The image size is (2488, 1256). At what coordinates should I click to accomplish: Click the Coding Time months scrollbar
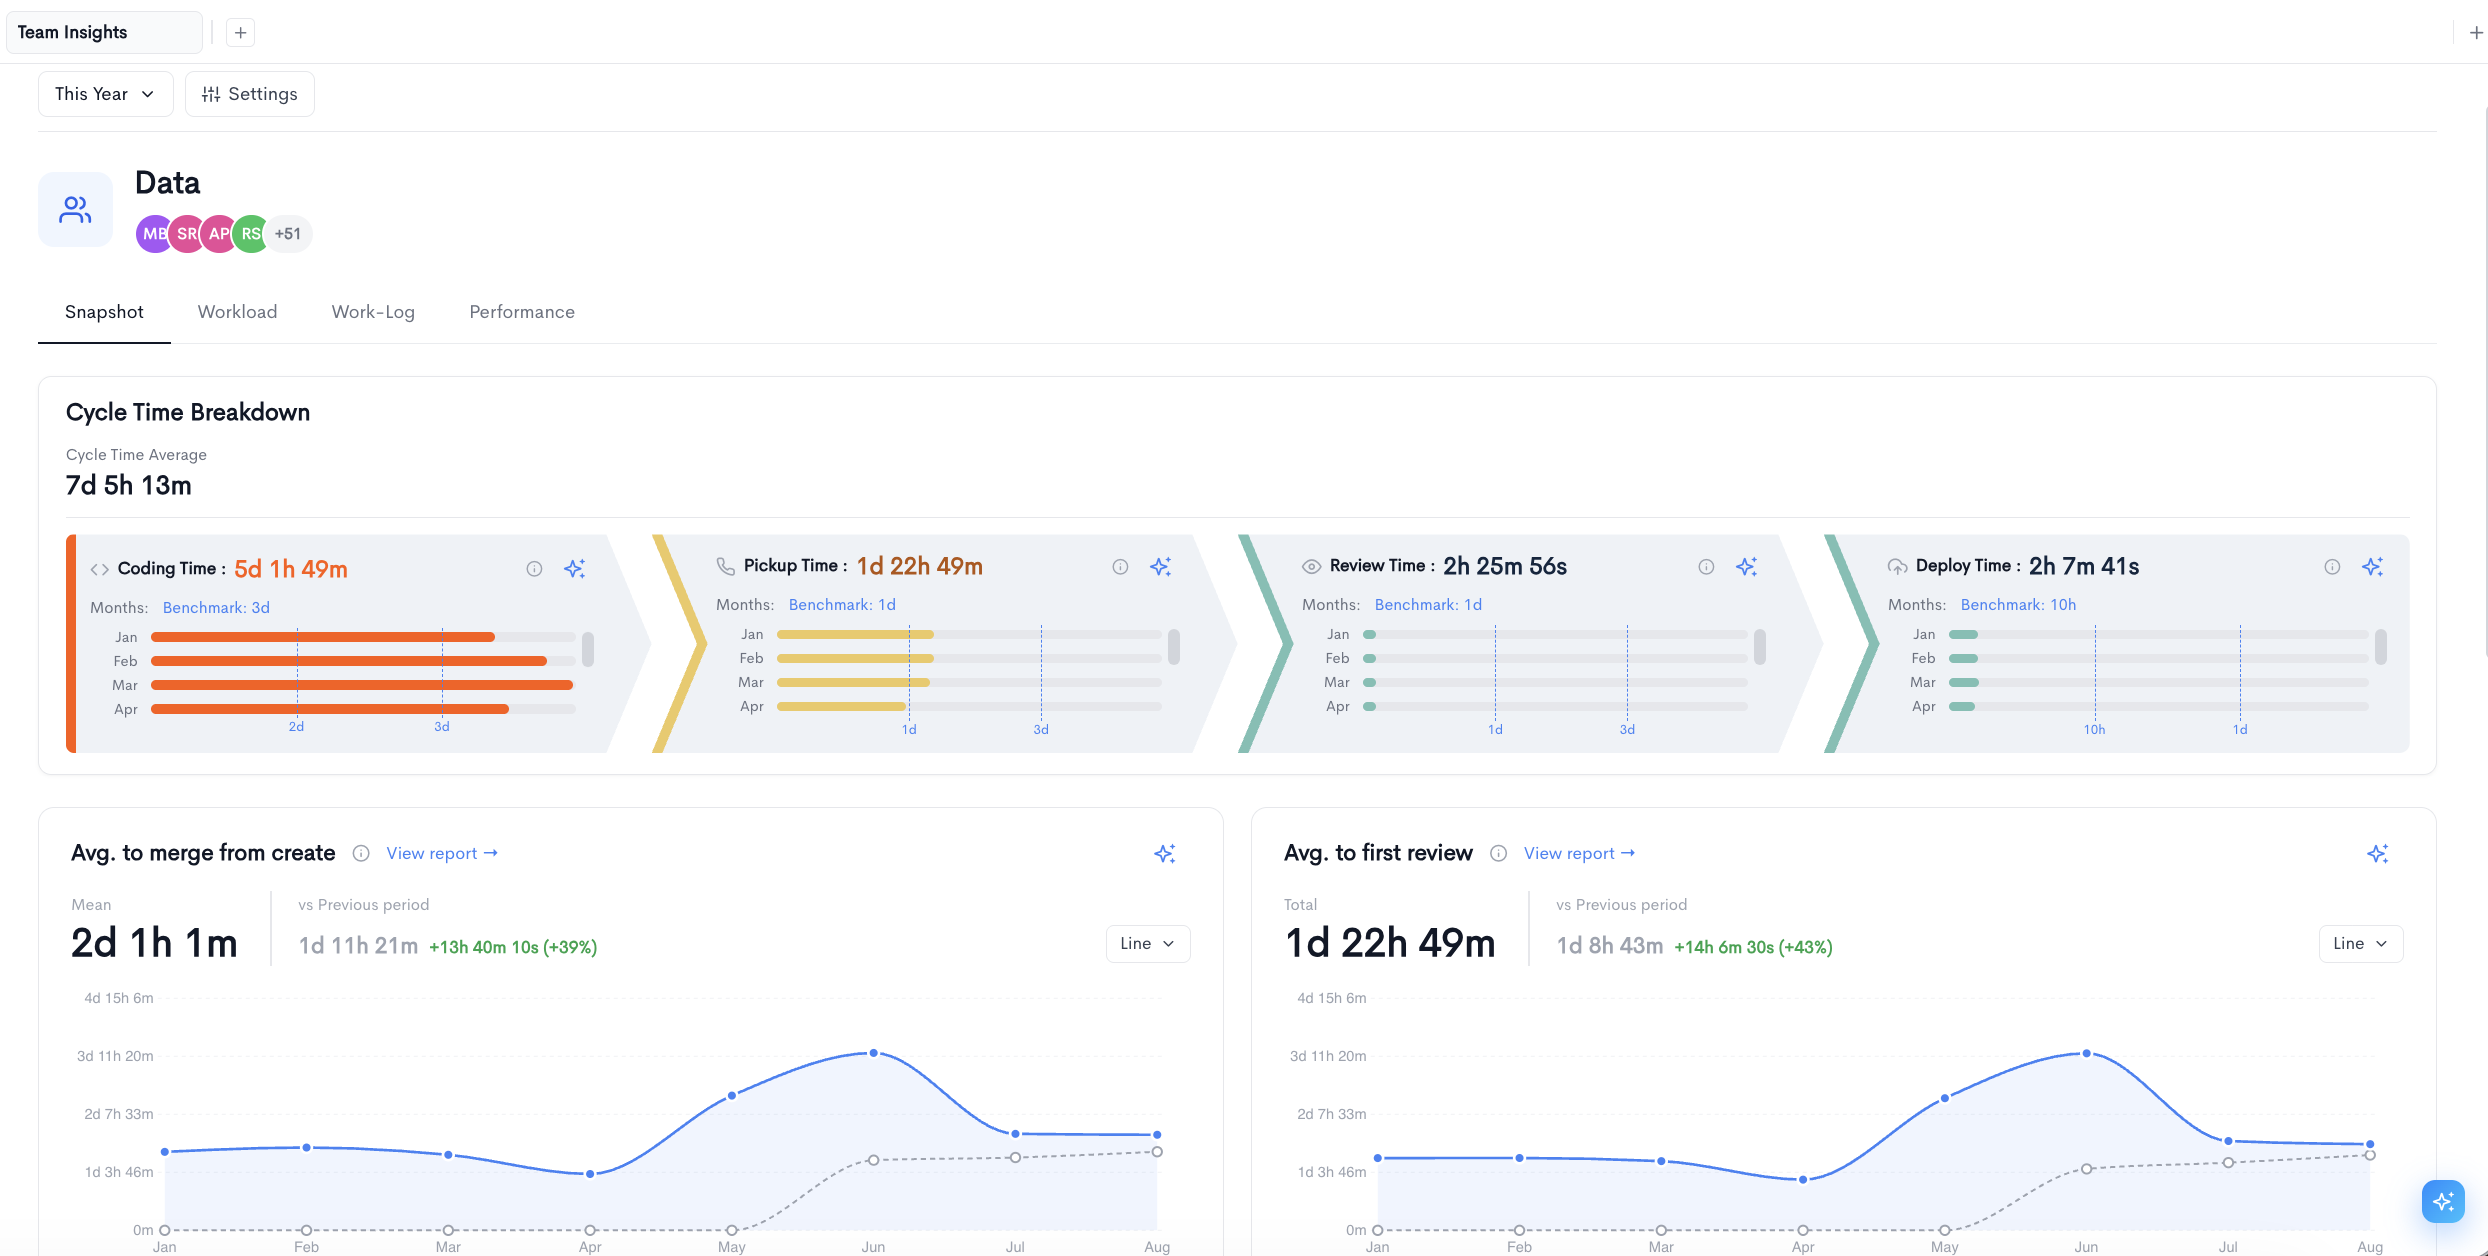click(588, 649)
